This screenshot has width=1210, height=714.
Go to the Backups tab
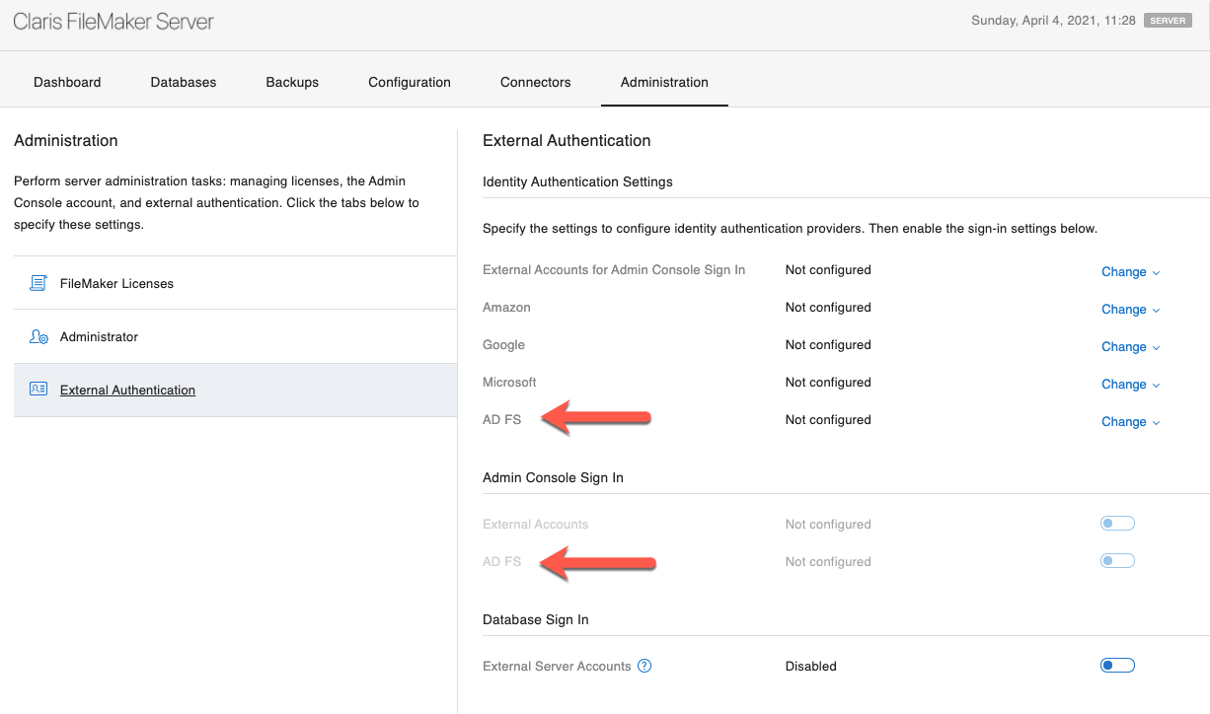point(292,82)
